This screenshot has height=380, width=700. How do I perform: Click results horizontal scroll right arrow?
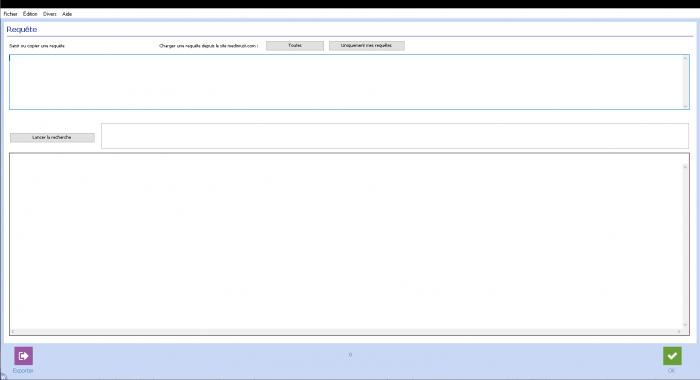679,332
